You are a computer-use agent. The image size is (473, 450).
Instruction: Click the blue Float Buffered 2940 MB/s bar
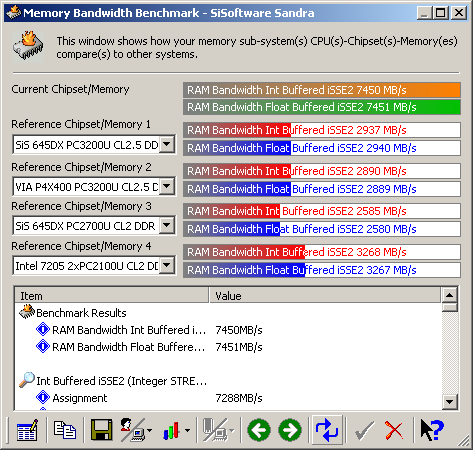(x=322, y=148)
